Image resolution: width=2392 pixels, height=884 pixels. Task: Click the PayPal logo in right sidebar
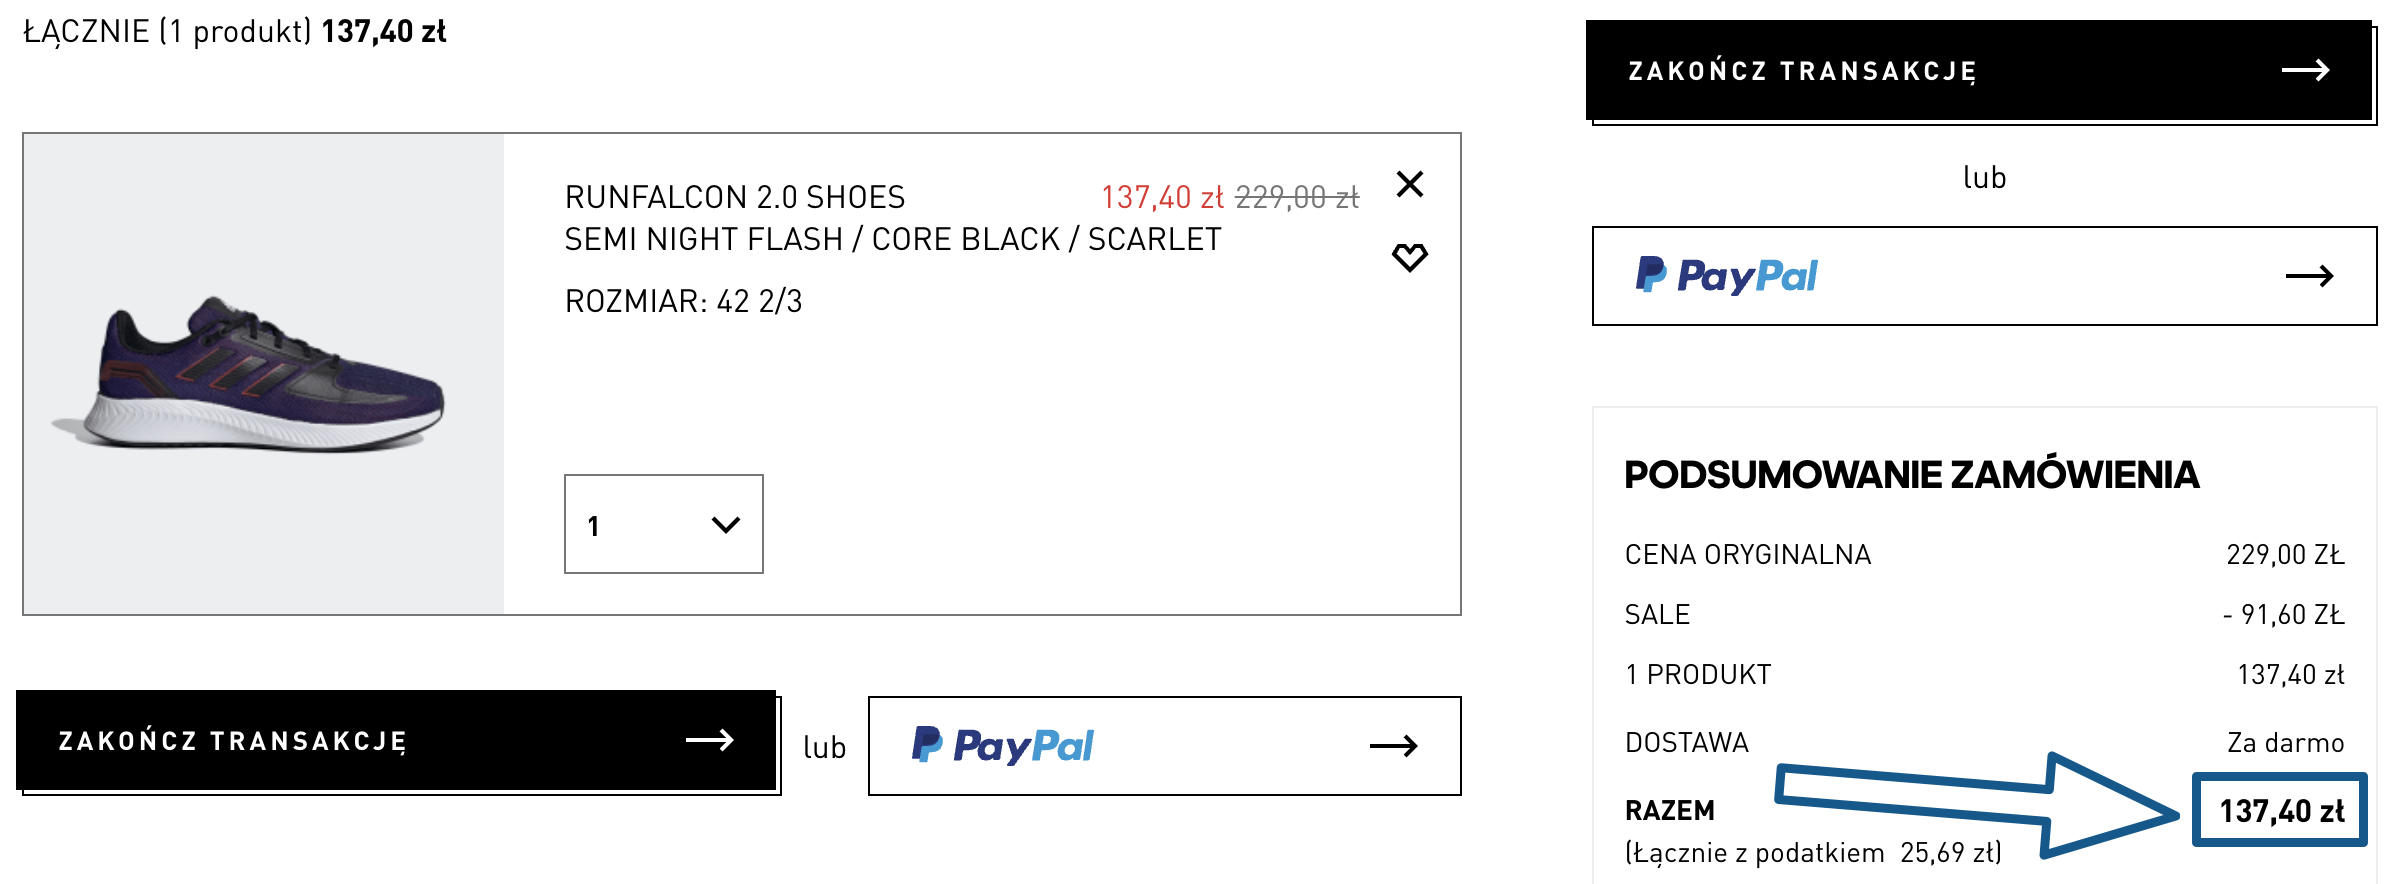(x=1726, y=275)
